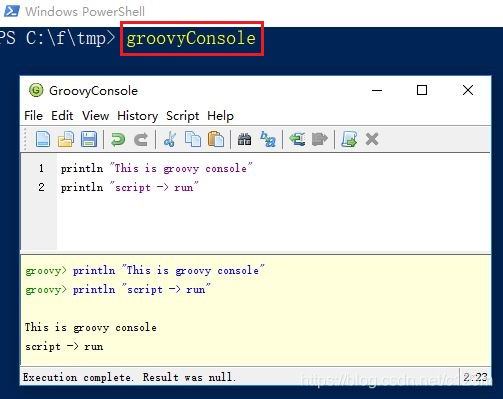
Task: Click output result line 'This is groovy console'
Action: pyautogui.click(x=91, y=327)
